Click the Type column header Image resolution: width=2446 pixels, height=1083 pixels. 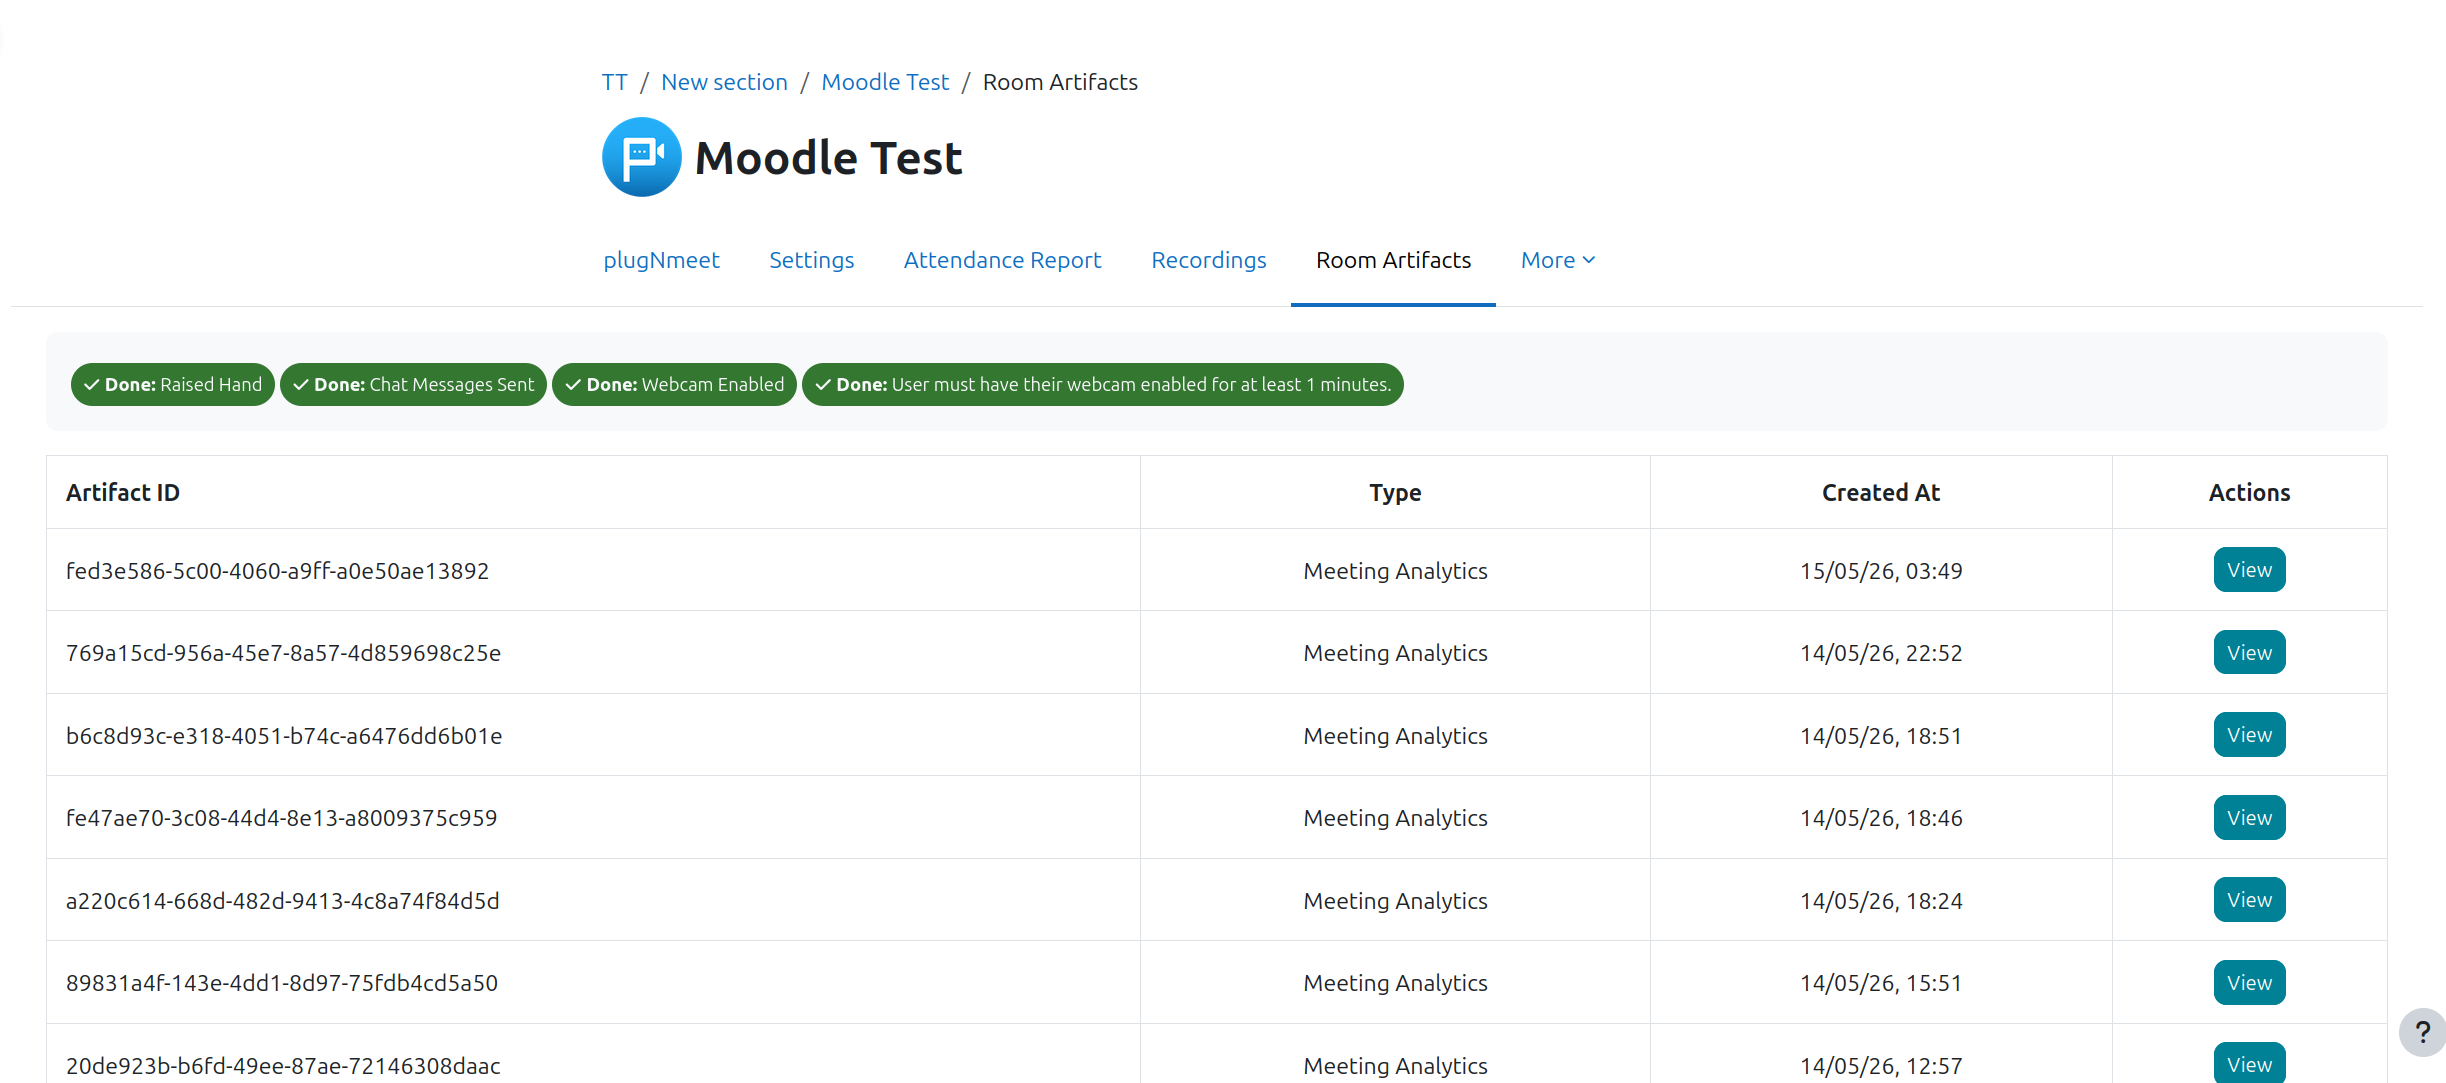click(x=1395, y=492)
